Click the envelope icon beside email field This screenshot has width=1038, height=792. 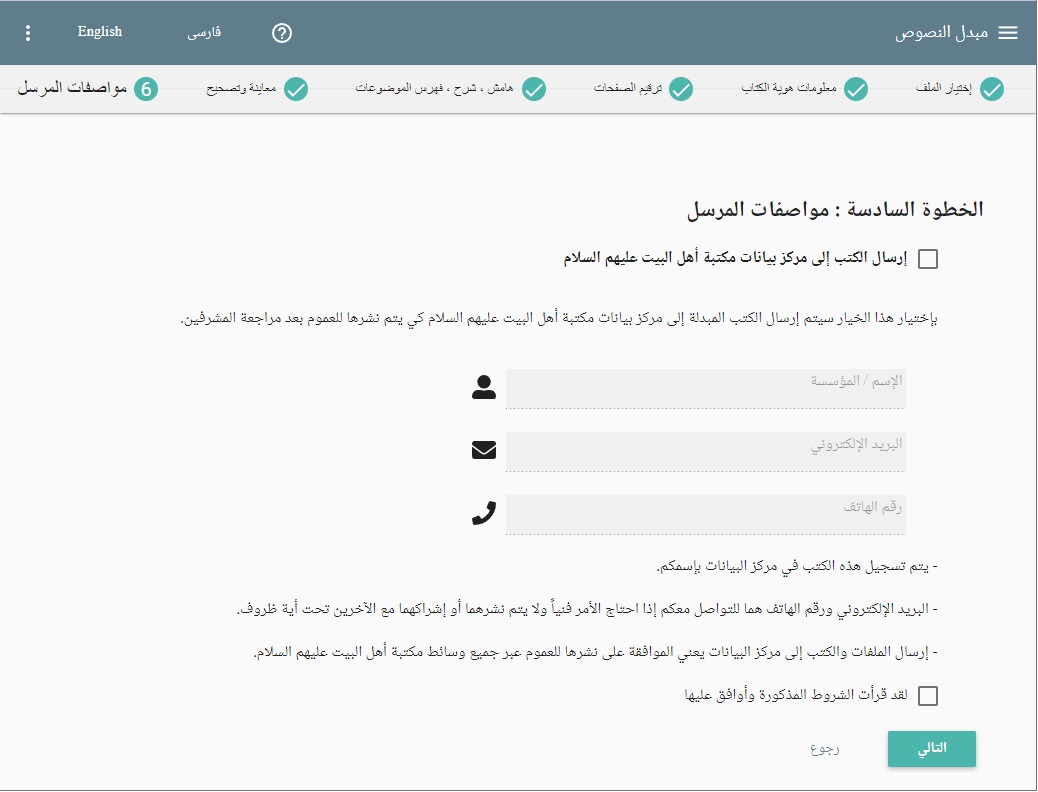(484, 451)
